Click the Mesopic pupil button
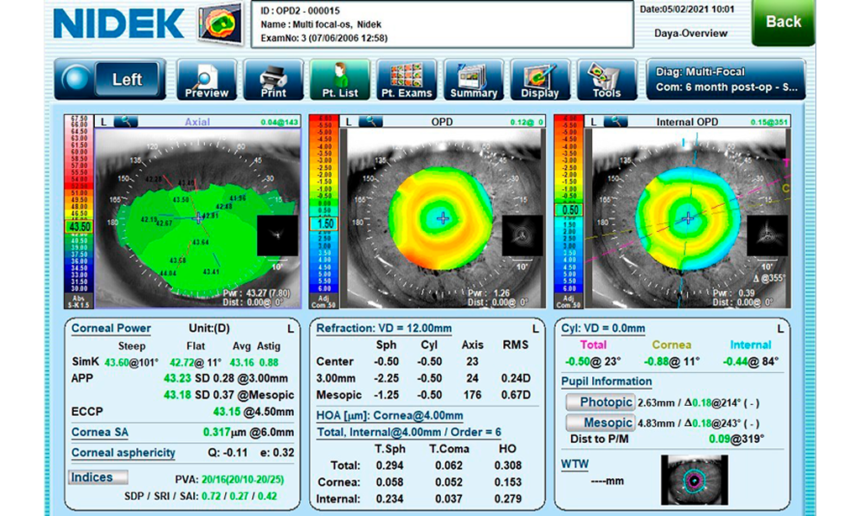The width and height of the screenshot is (860, 516). pyautogui.click(x=600, y=423)
